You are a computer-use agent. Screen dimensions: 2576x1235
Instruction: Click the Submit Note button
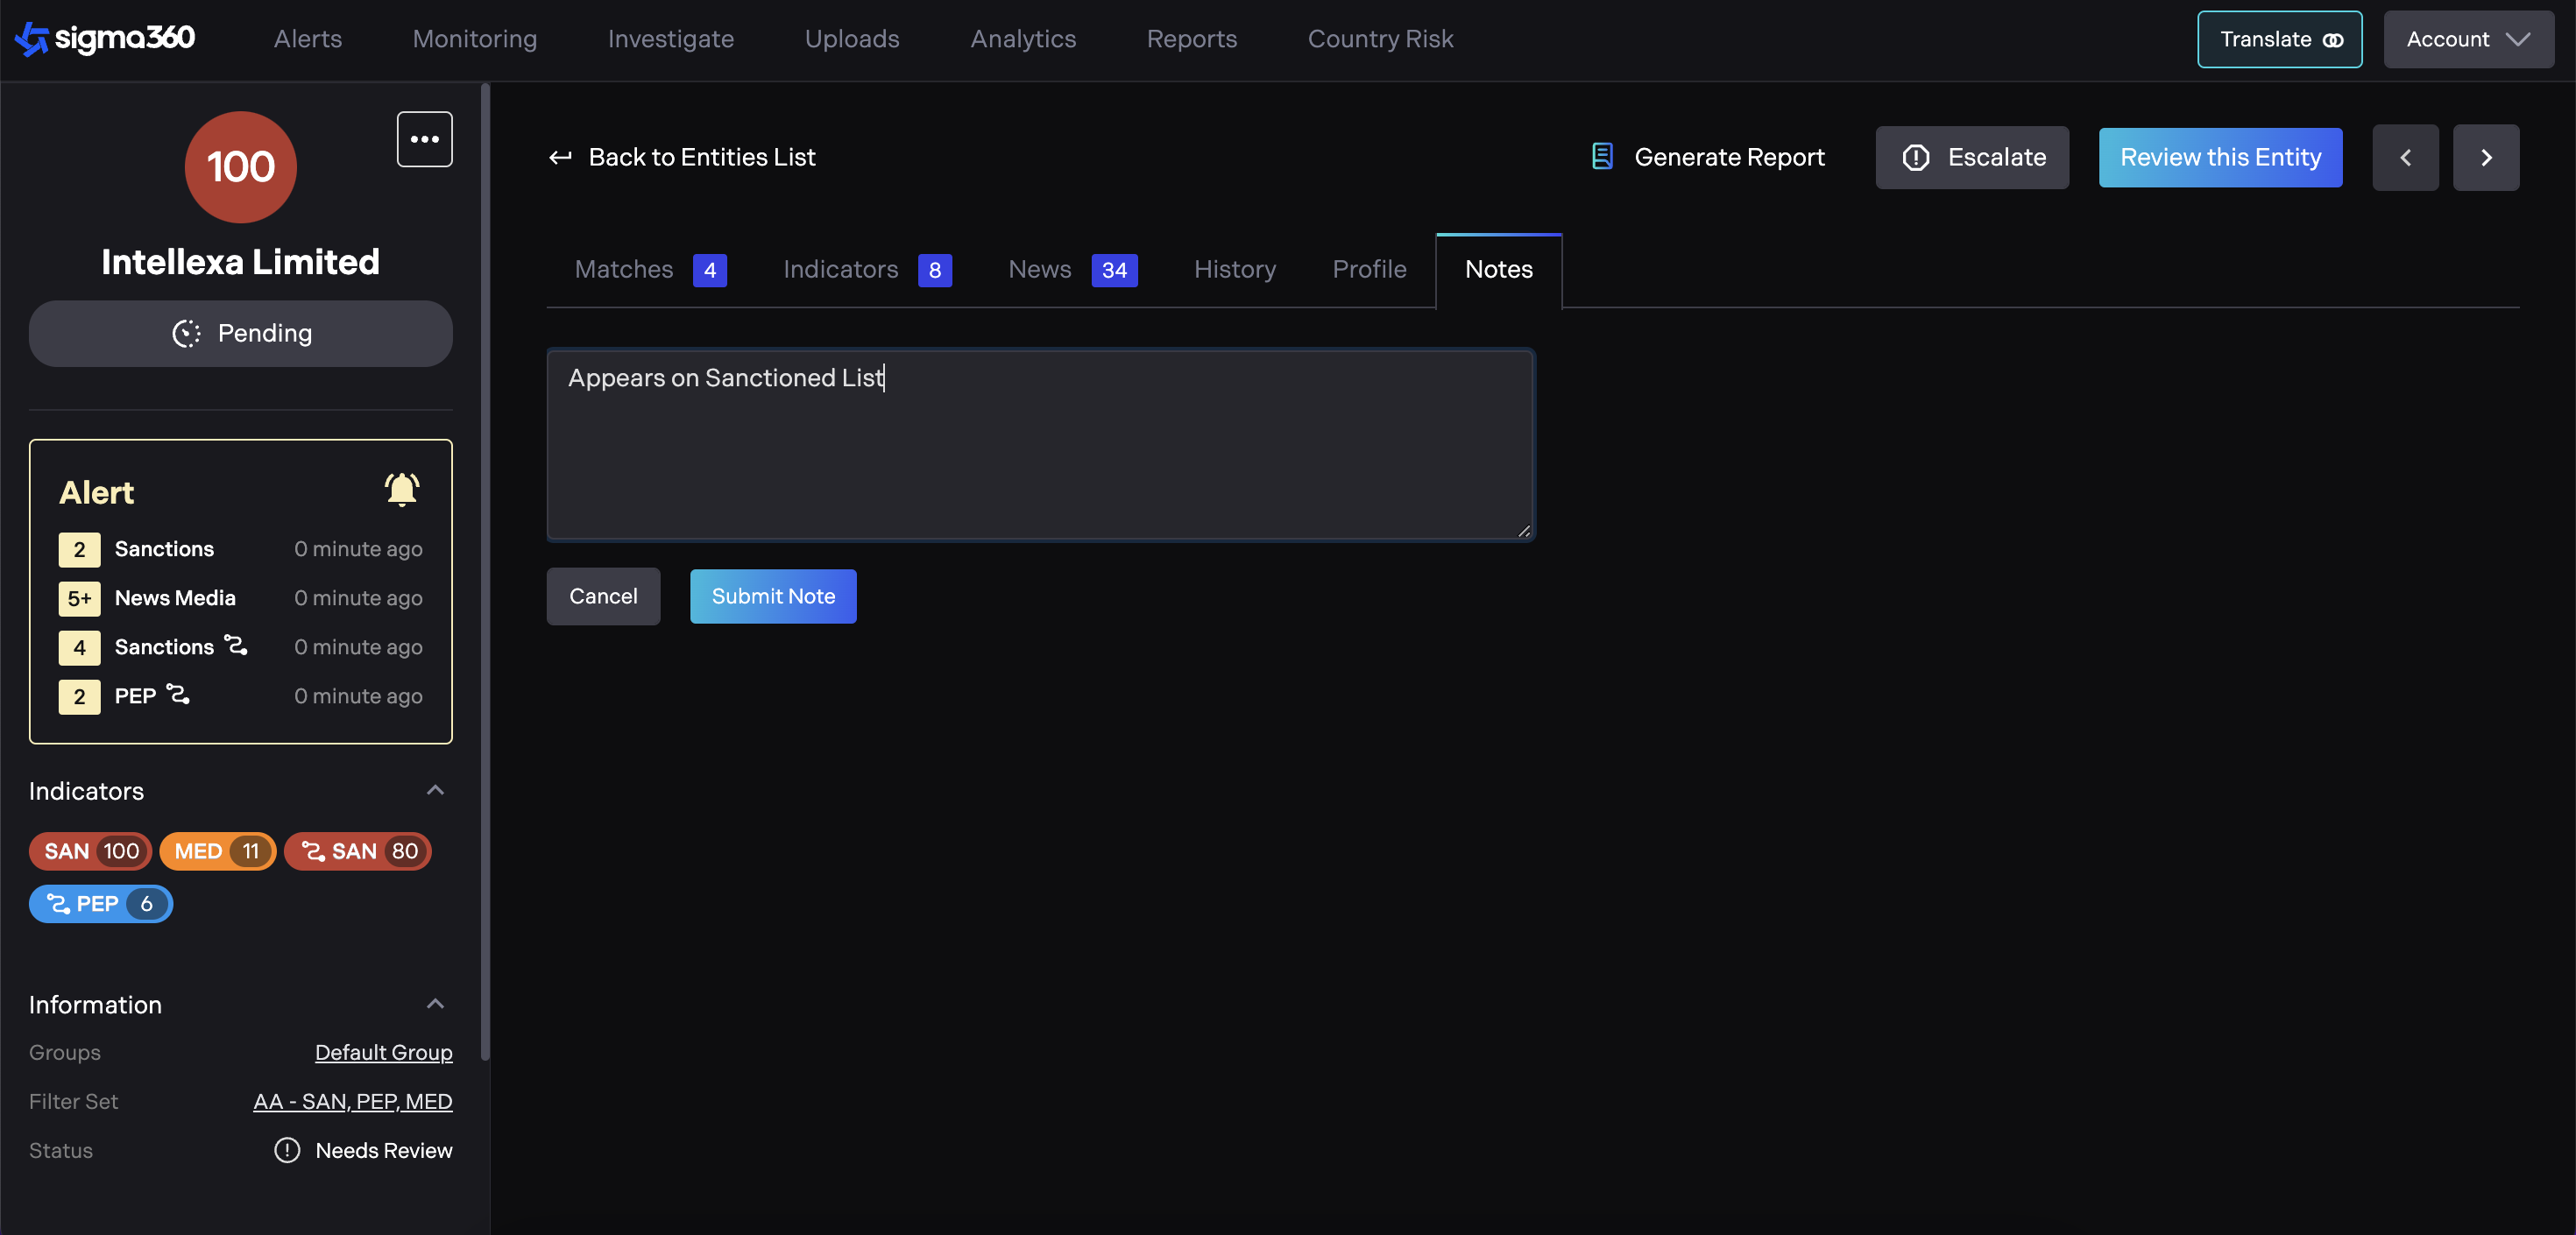[x=772, y=596]
